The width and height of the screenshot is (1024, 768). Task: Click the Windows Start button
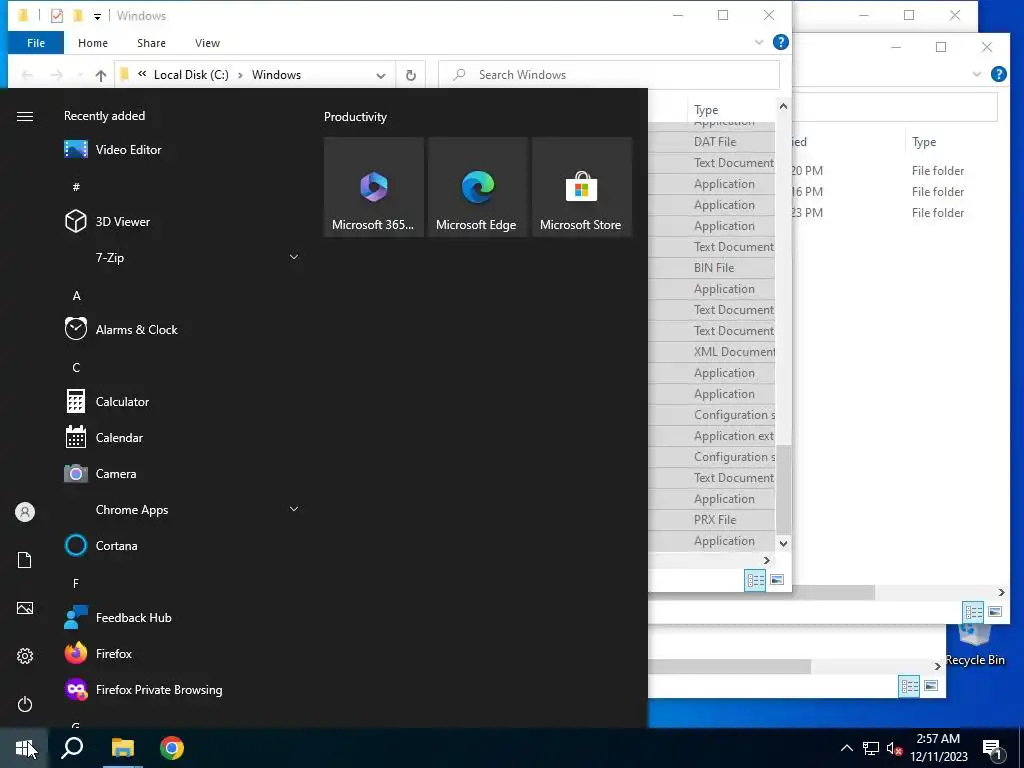(24, 748)
